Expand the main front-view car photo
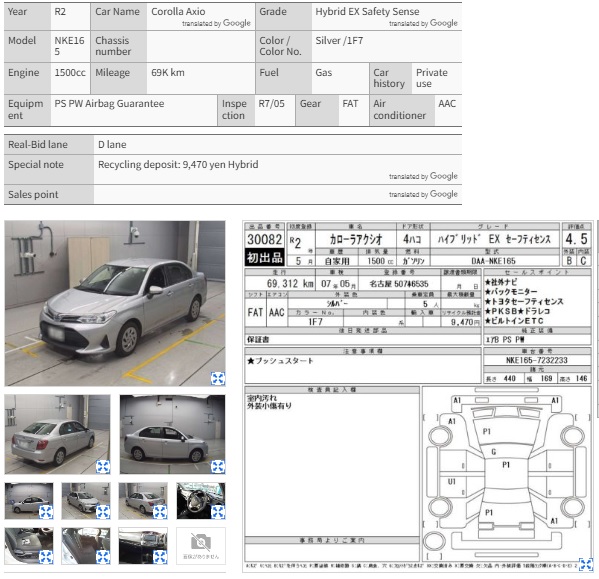Viewport: 599px width, 579px height. coord(218,378)
